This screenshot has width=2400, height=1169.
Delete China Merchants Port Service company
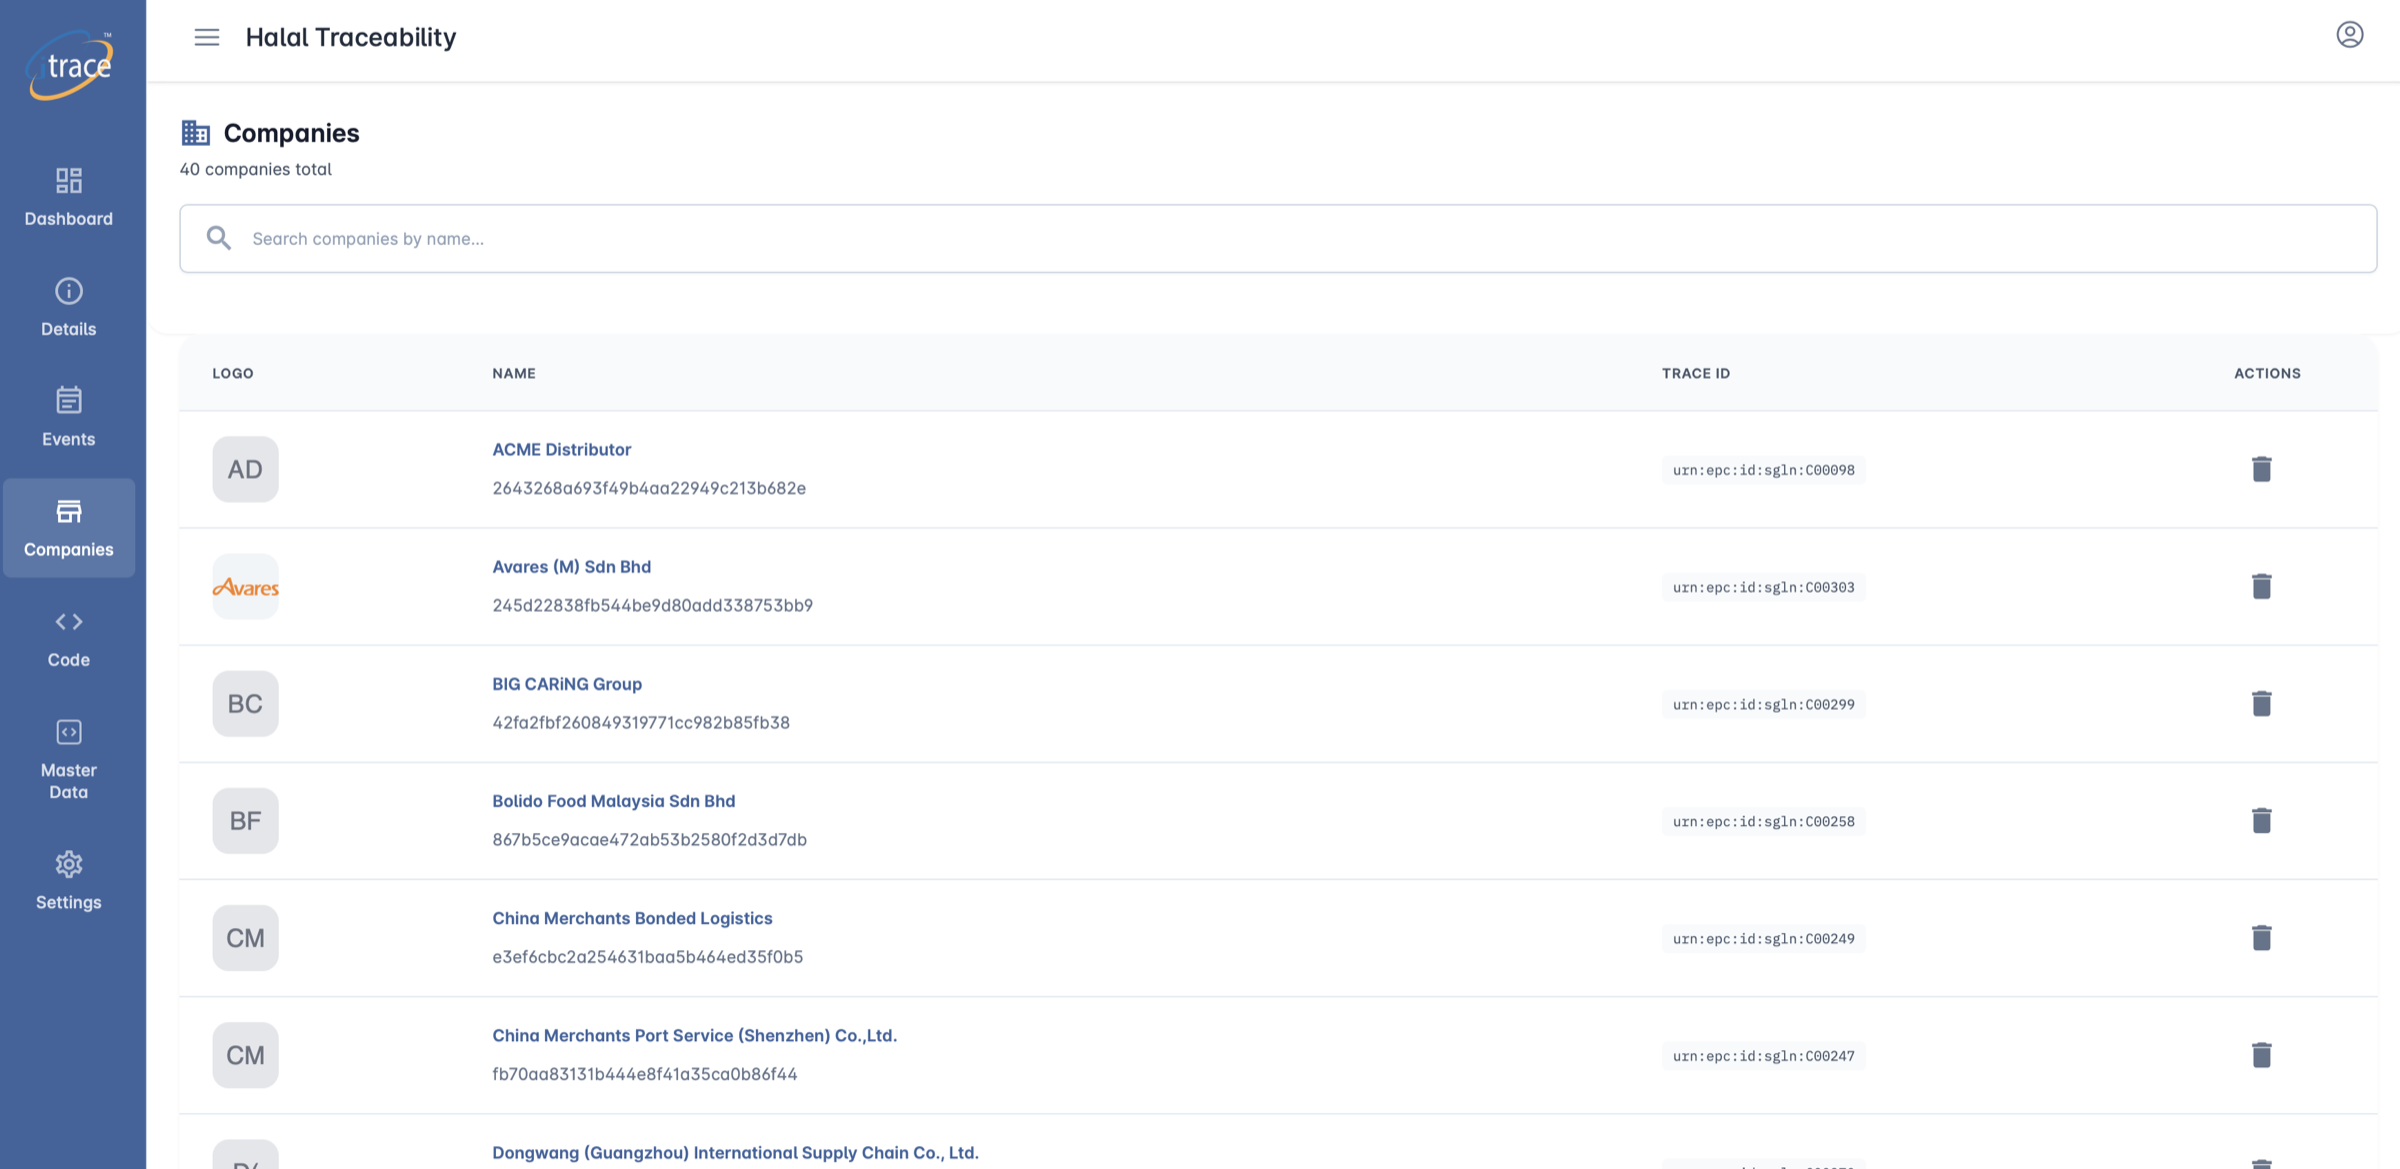pyautogui.click(x=2262, y=1054)
